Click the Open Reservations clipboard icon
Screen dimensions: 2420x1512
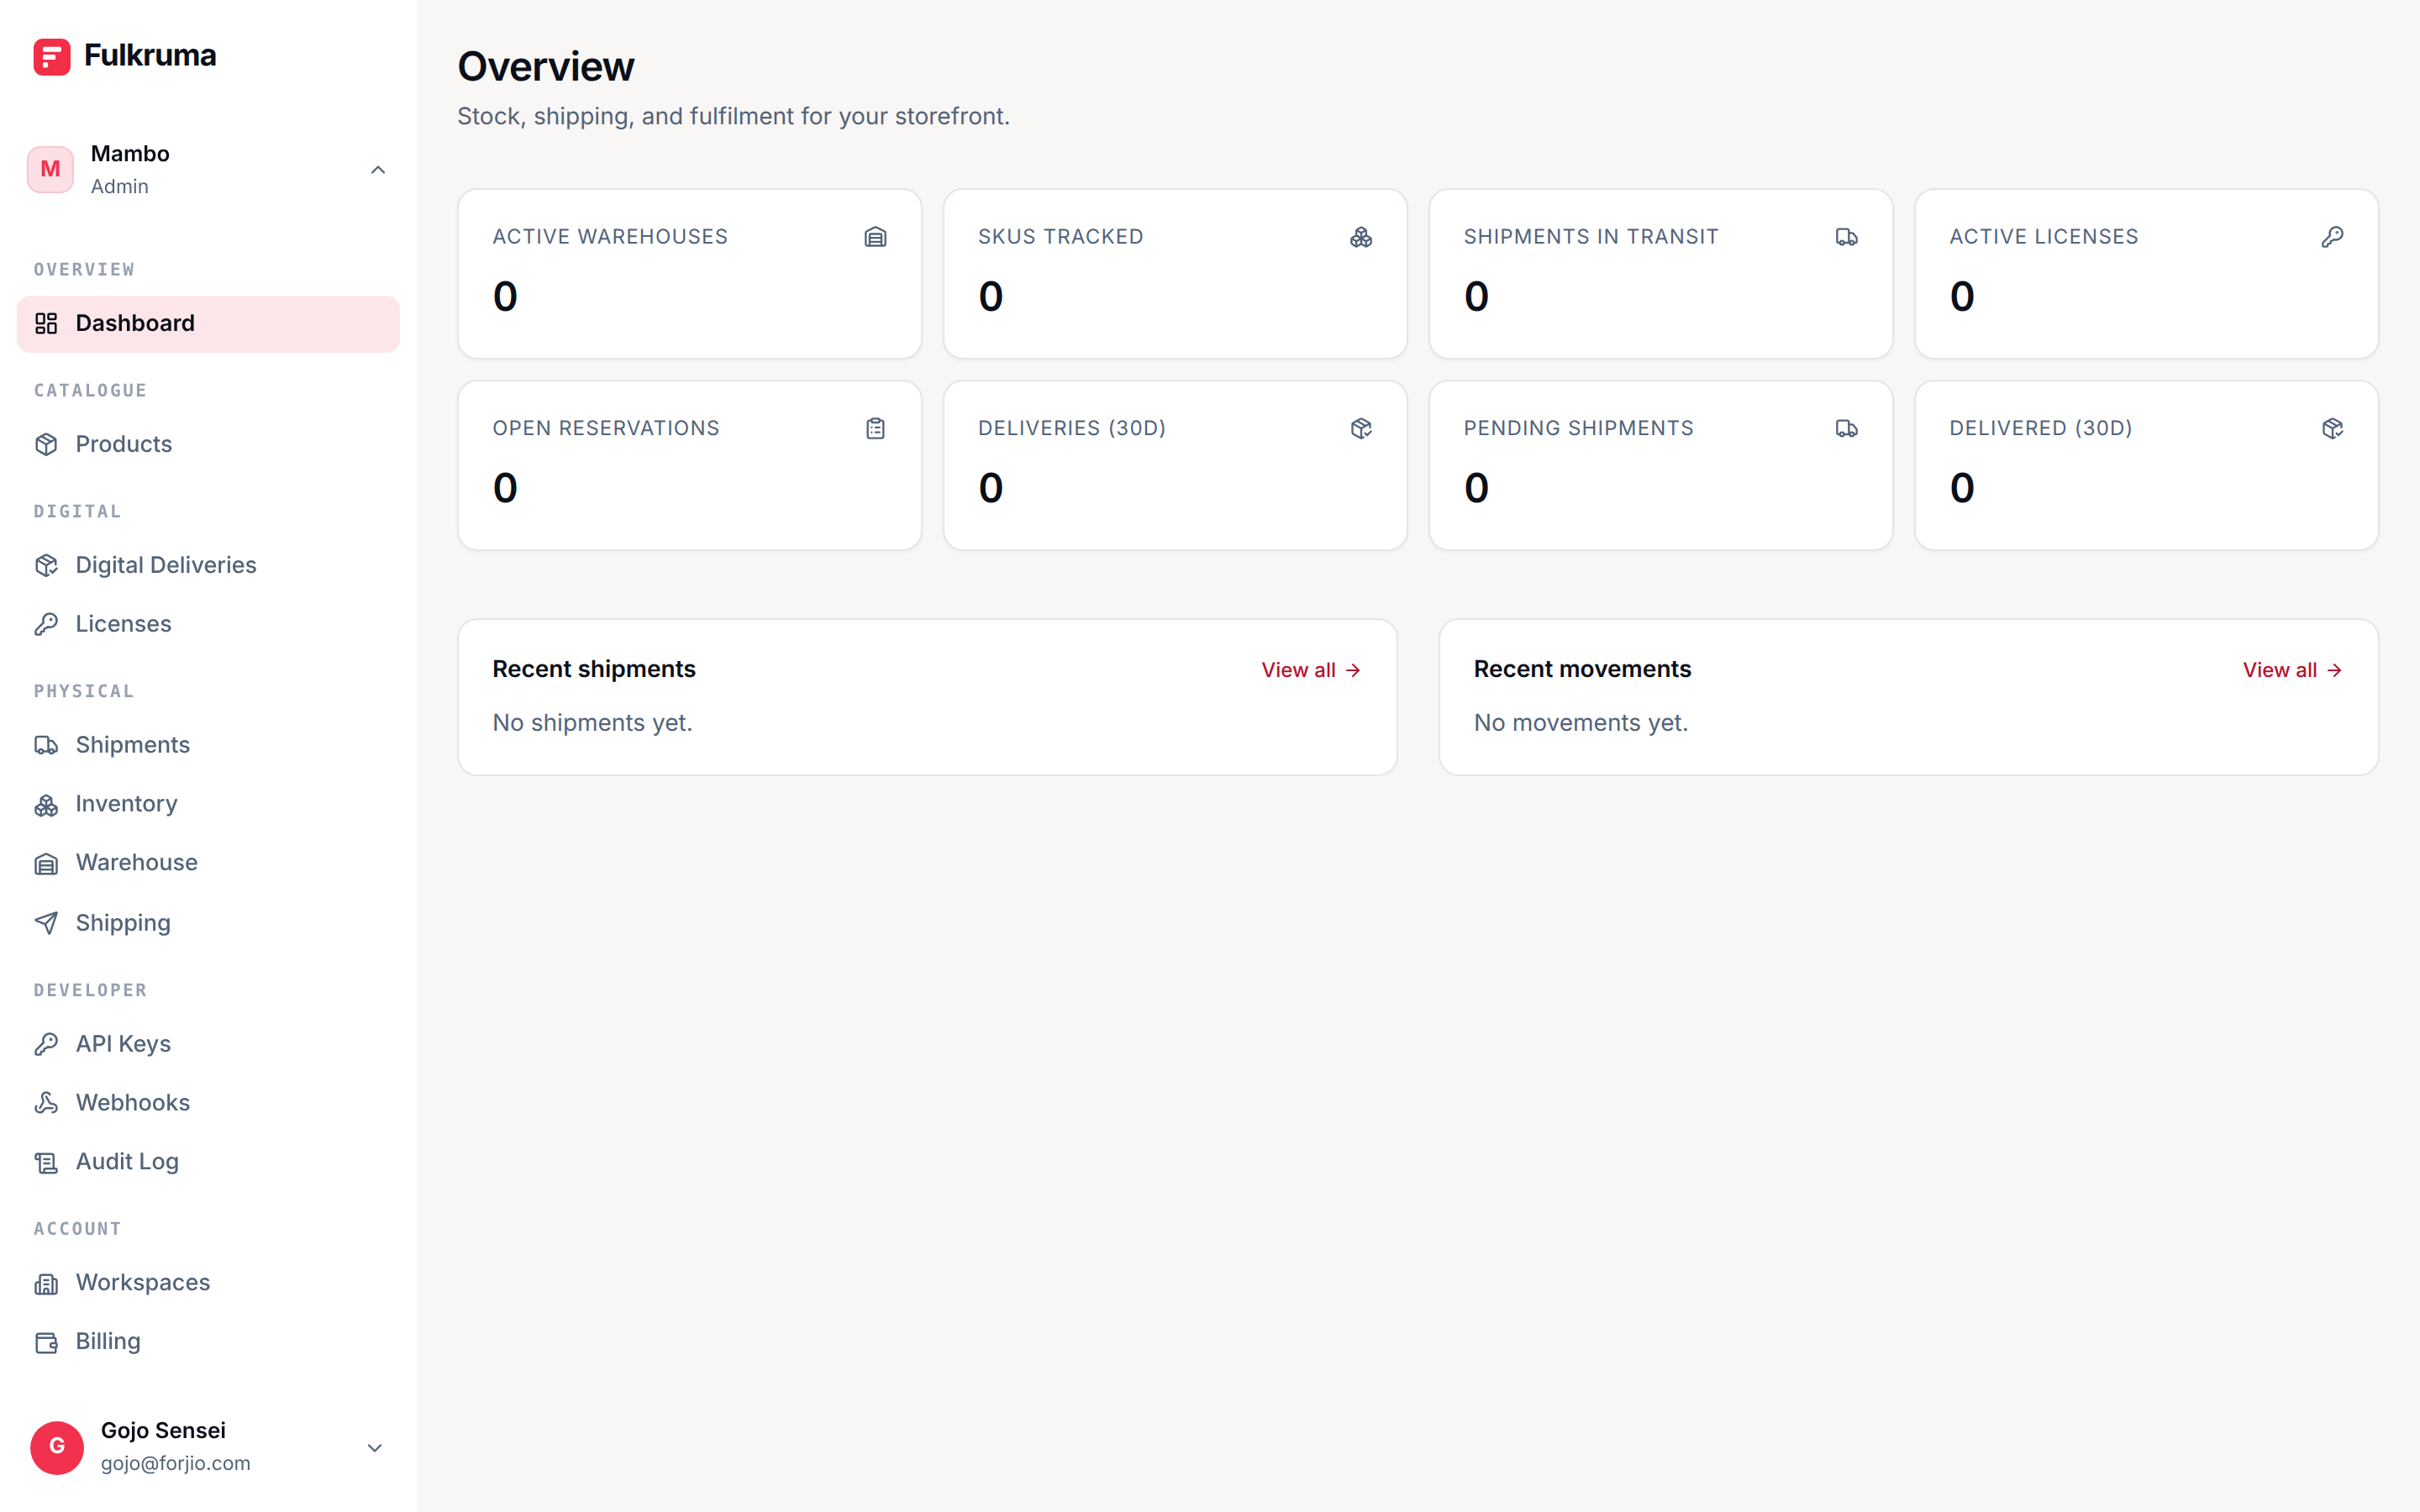click(x=875, y=428)
